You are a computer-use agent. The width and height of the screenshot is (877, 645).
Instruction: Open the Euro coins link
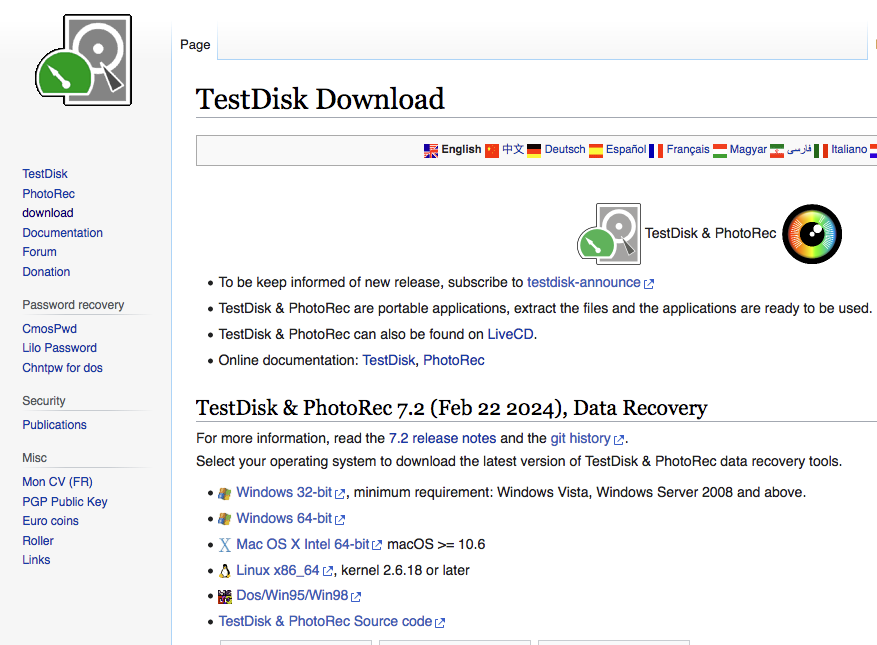click(x=50, y=521)
